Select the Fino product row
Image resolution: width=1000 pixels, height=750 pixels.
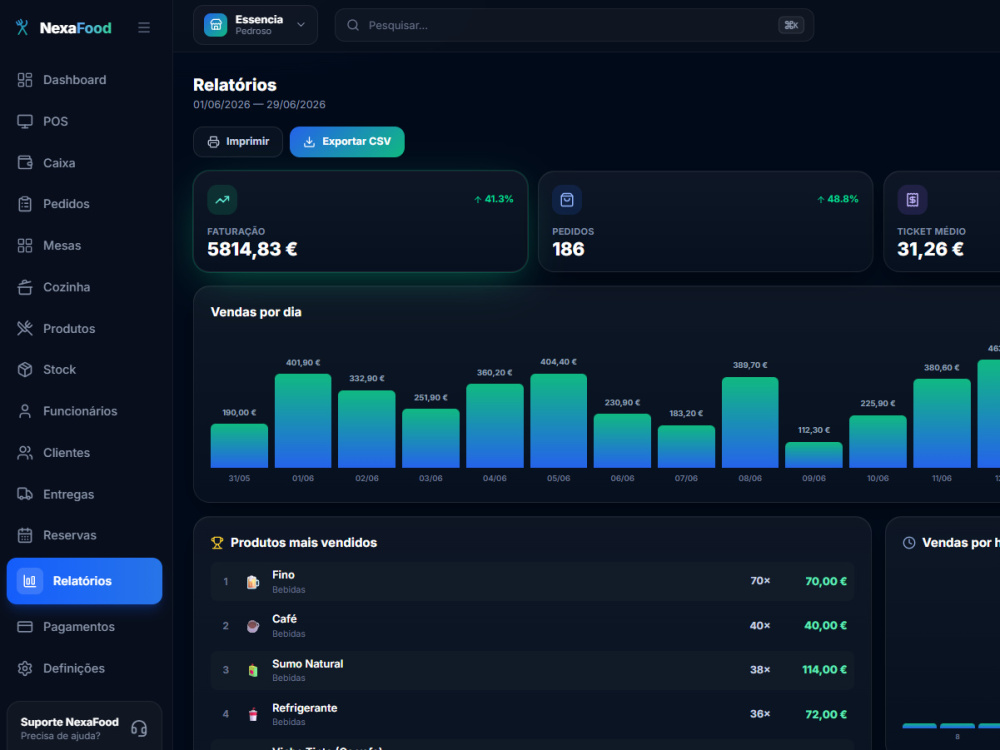coord(533,582)
